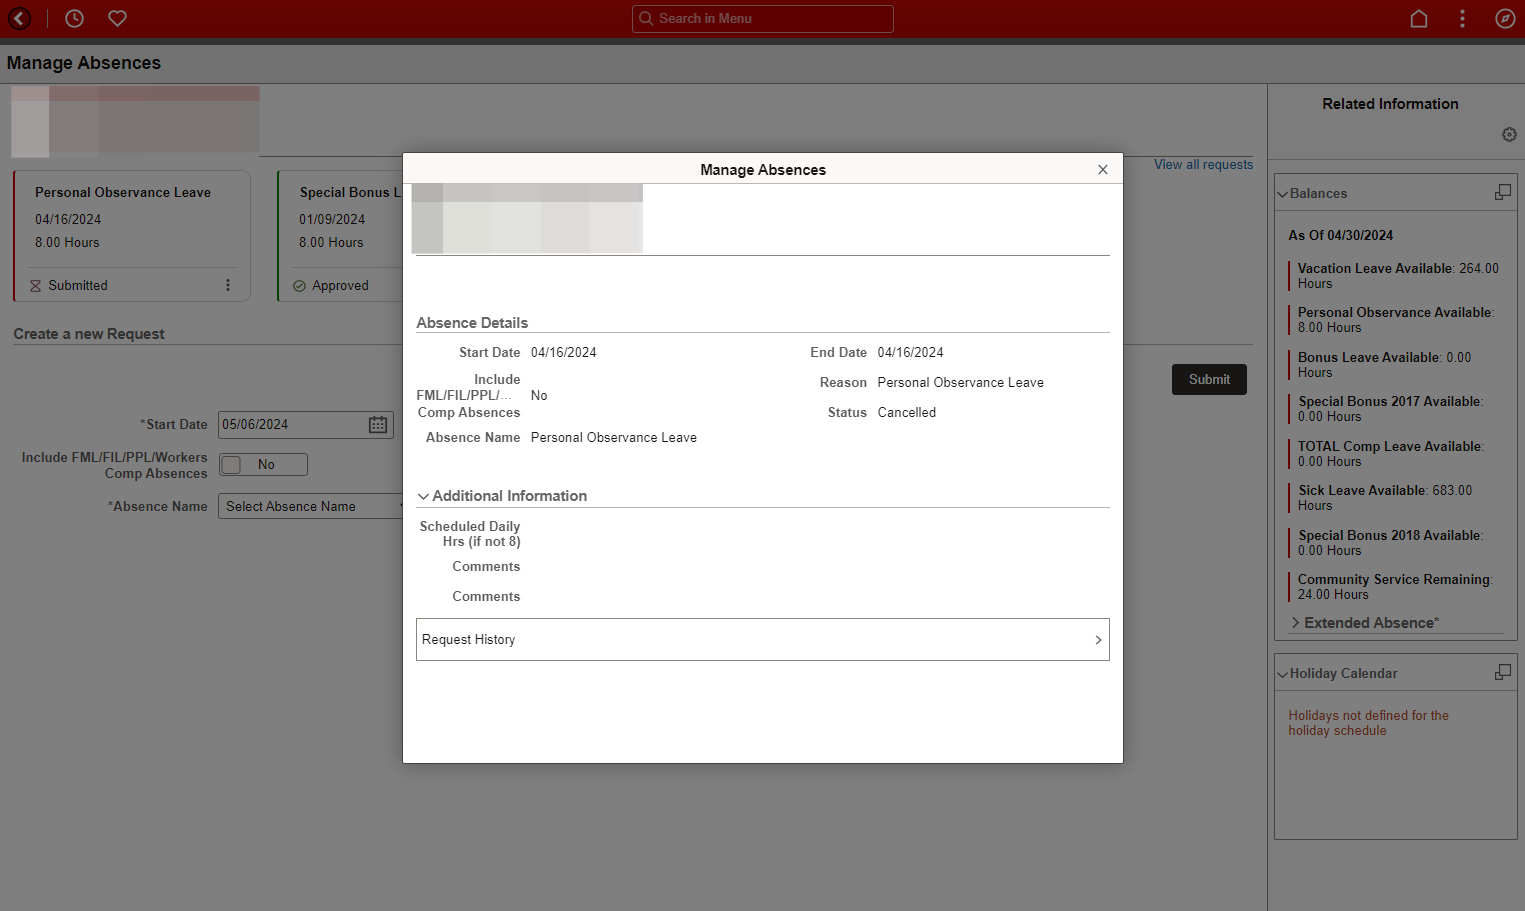The width and height of the screenshot is (1525, 911).
Task: Click 'Personal Observance Available' balance text
Action: [1396, 320]
